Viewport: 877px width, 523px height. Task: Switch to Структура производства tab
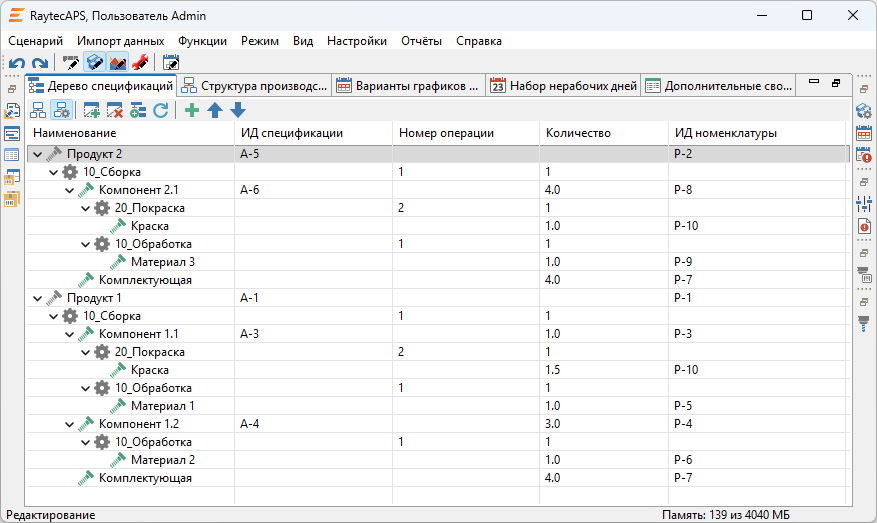254,86
